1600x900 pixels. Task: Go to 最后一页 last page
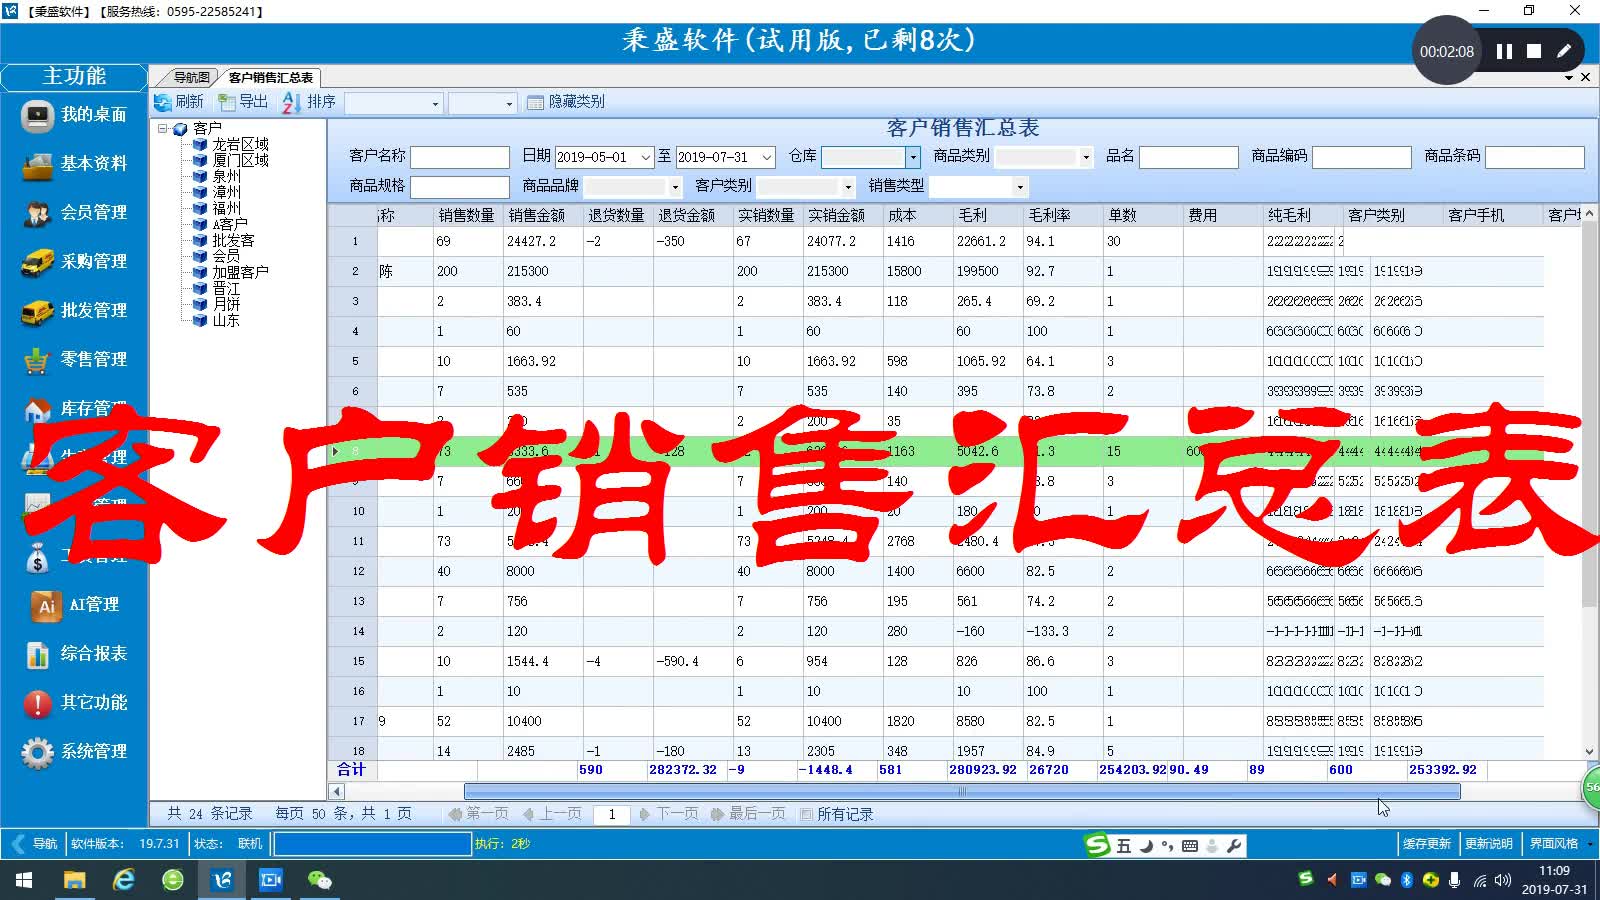click(748, 814)
